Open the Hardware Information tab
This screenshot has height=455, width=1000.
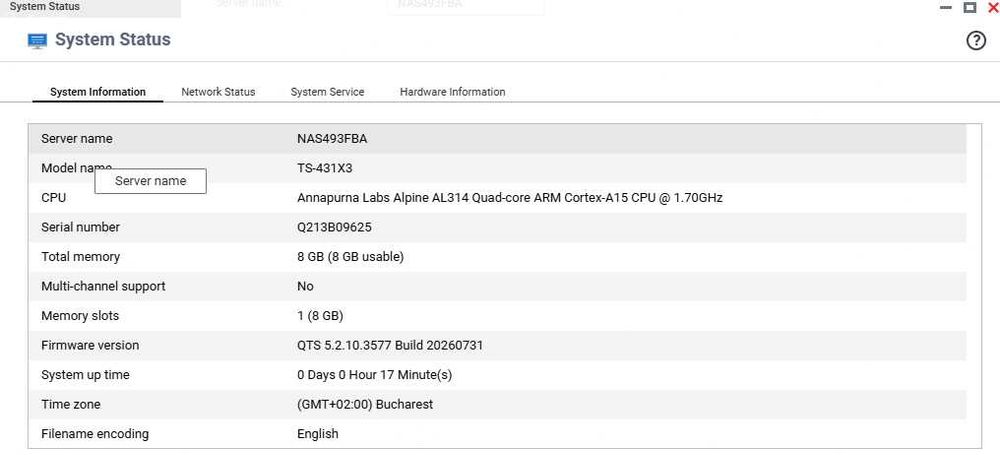pos(452,92)
